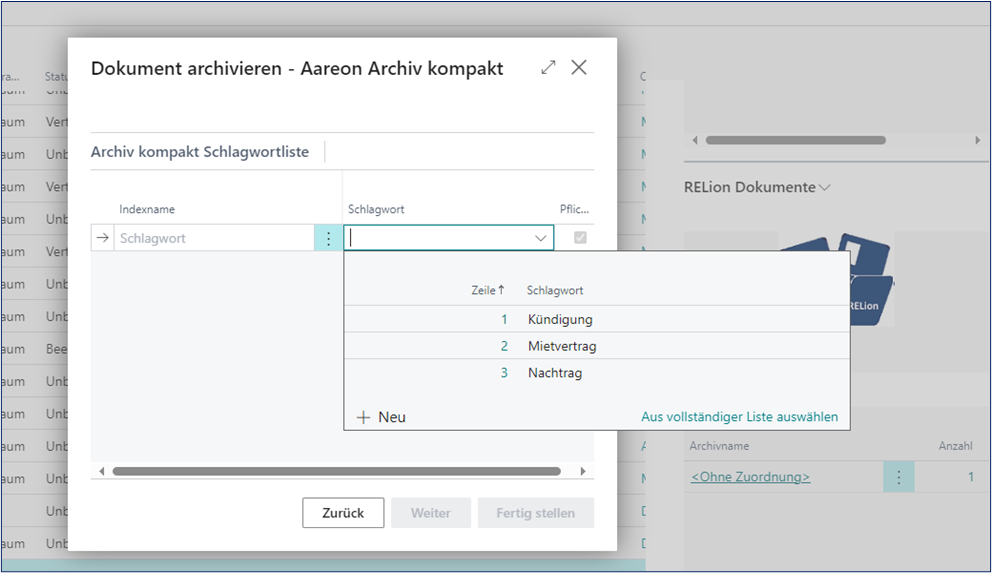992x573 pixels.
Task: Click the RELion folder icon
Action: pyautogui.click(x=850, y=280)
